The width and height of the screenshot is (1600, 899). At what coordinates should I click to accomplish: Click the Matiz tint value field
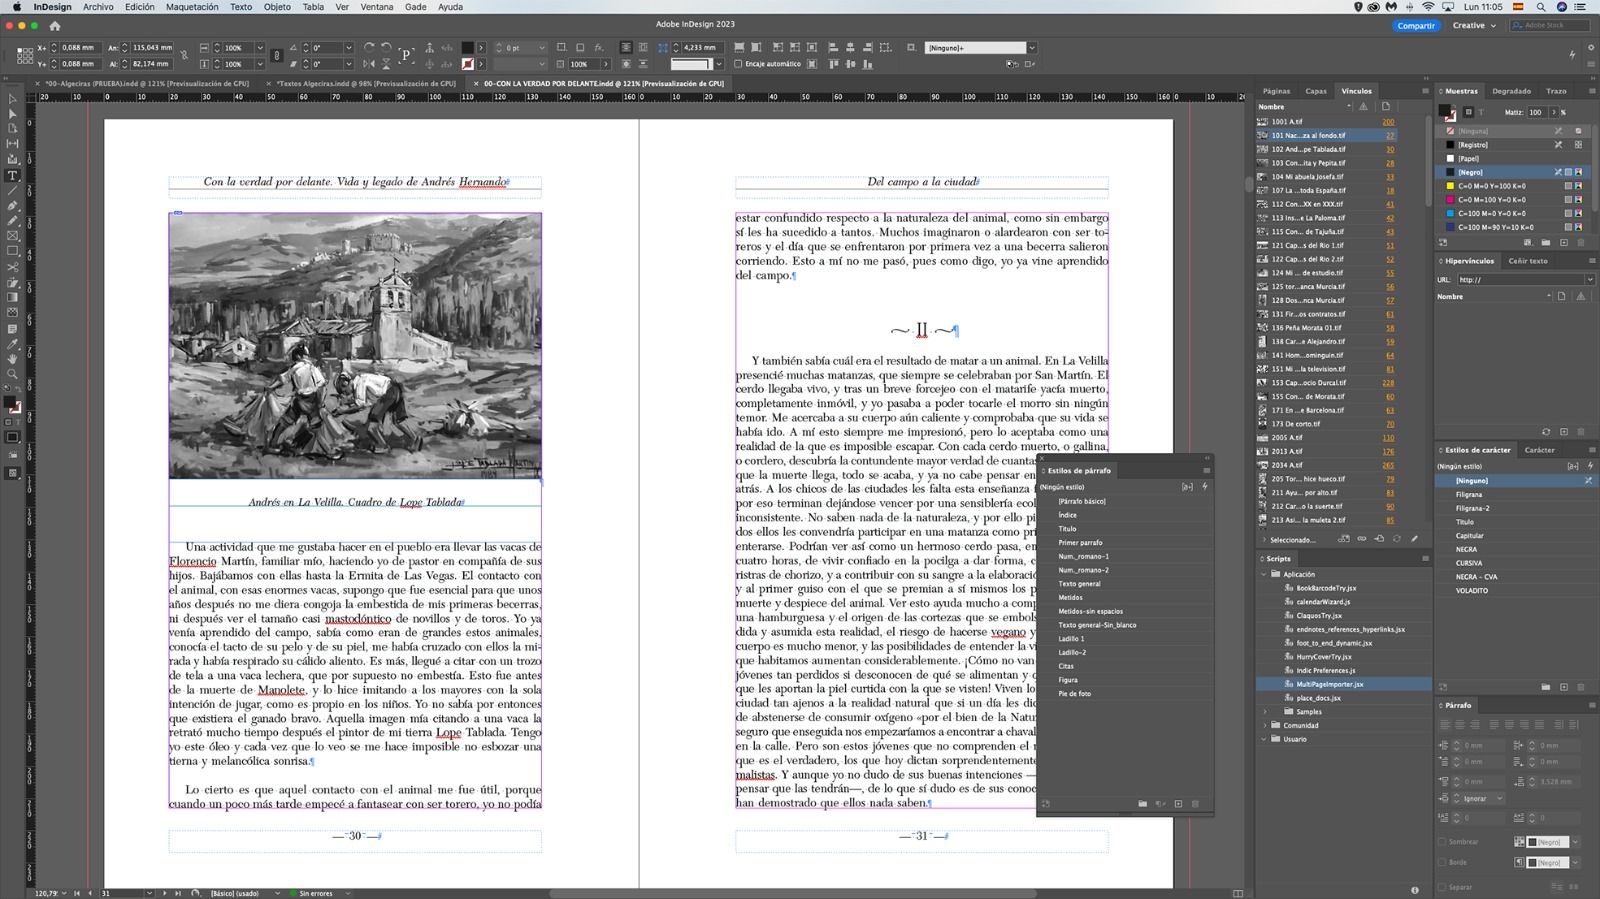tap(1536, 112)
